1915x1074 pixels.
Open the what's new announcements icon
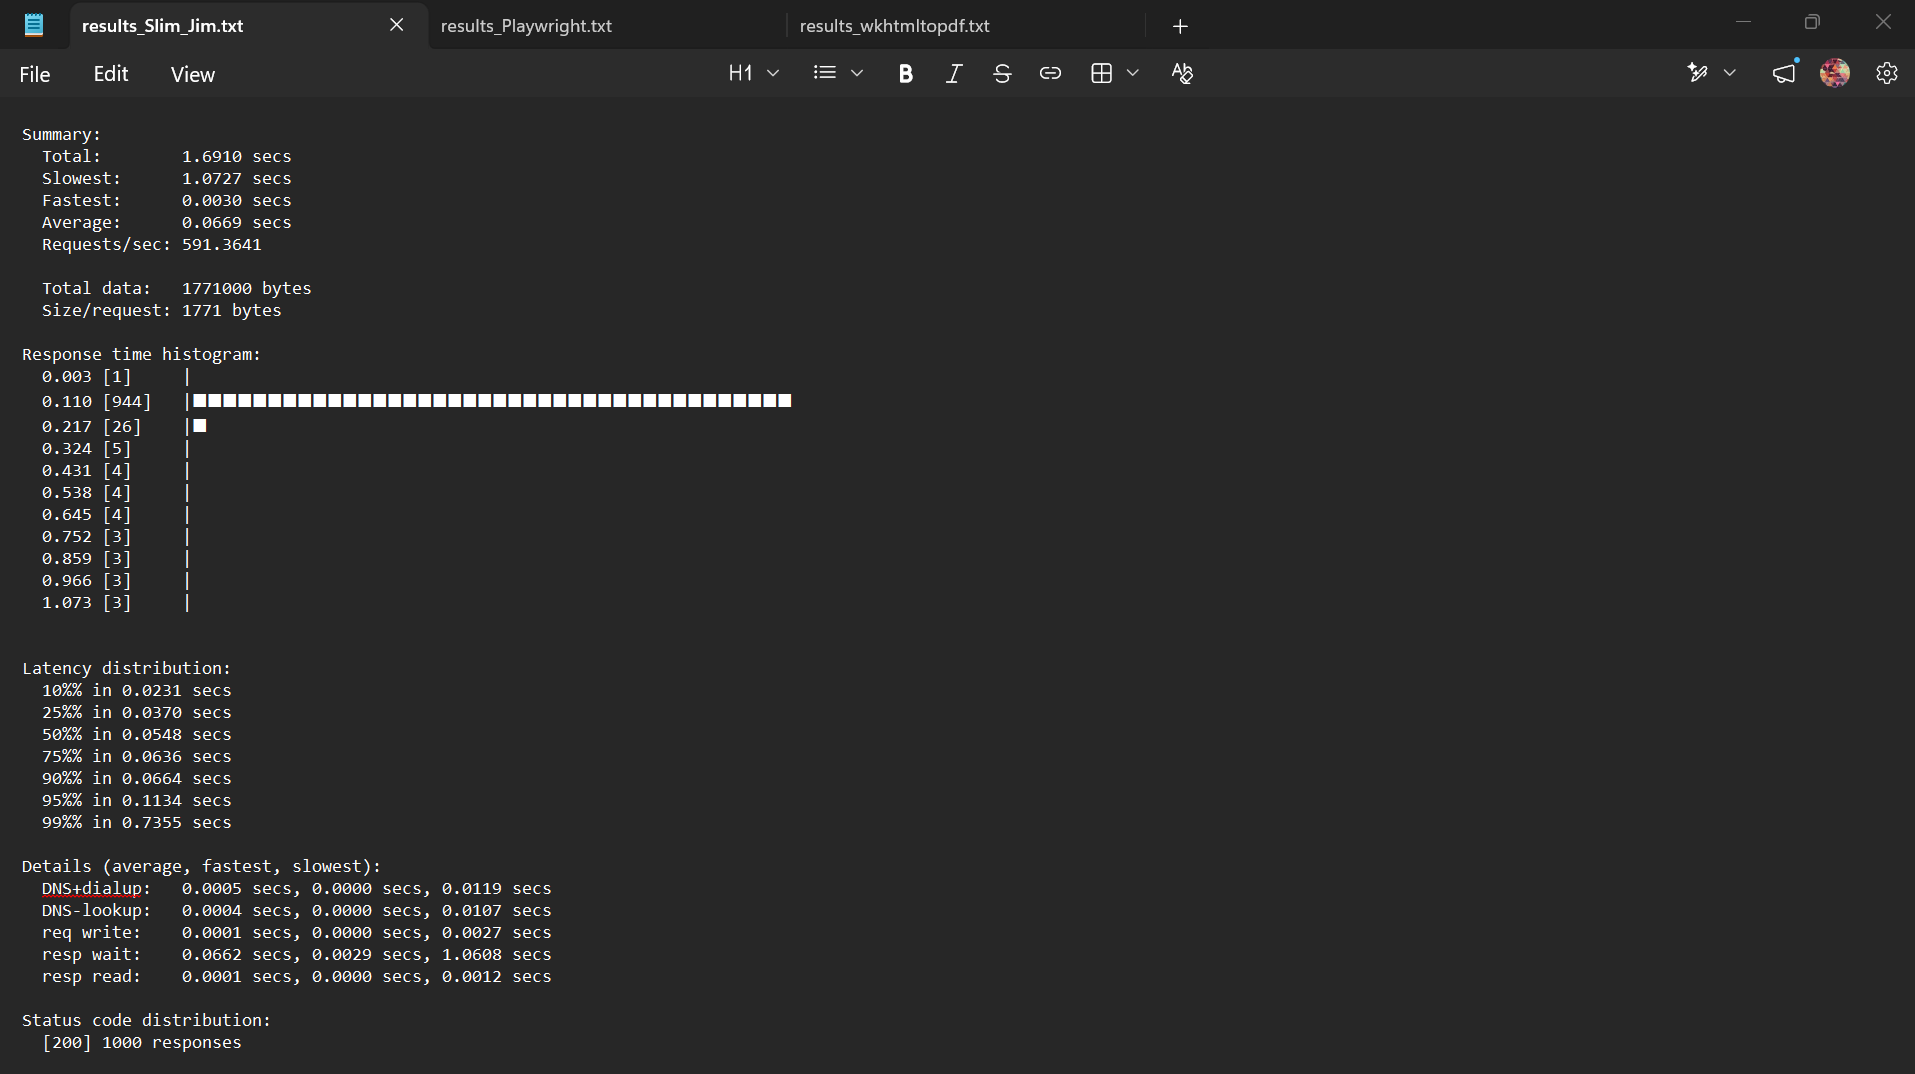tap(1785, 73)
